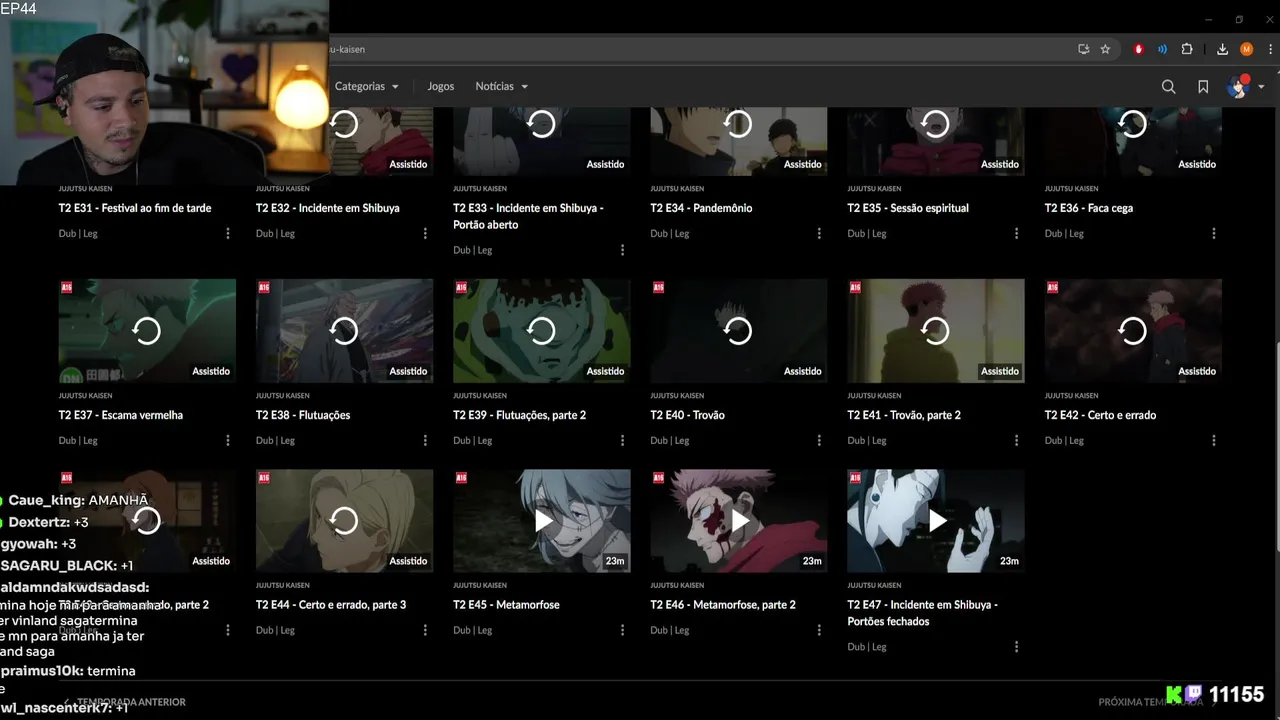Click 'Dub | Leg' under T2 E36 - Faca cega
Viewport: 1280px width, 720px height.
[1064, 233]
